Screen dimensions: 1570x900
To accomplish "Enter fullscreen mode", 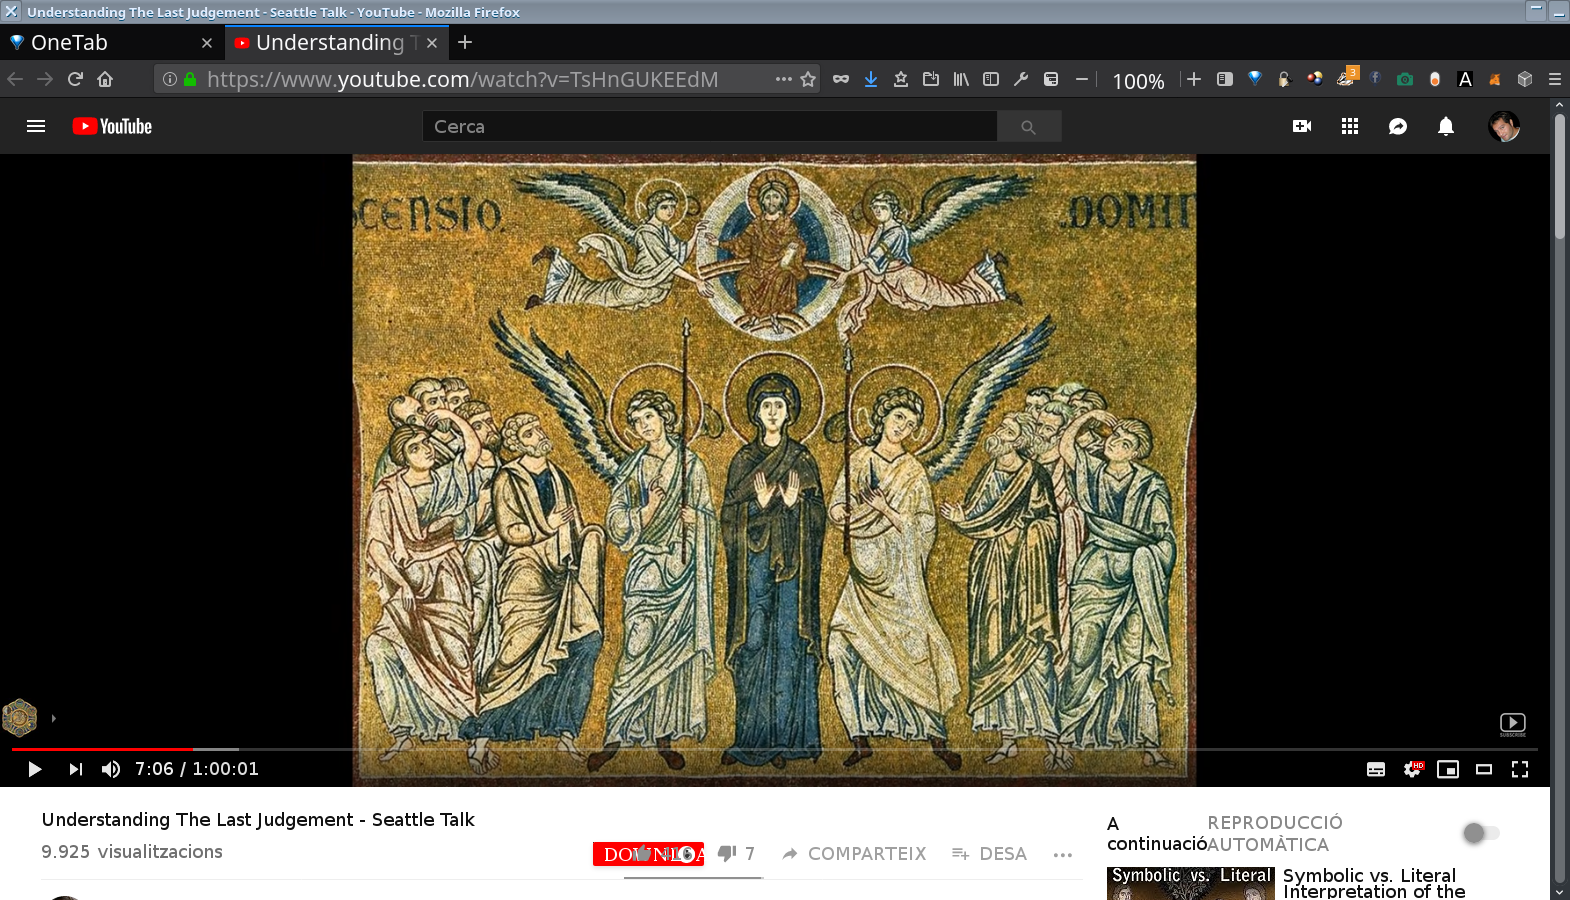I will [1520, 769].
